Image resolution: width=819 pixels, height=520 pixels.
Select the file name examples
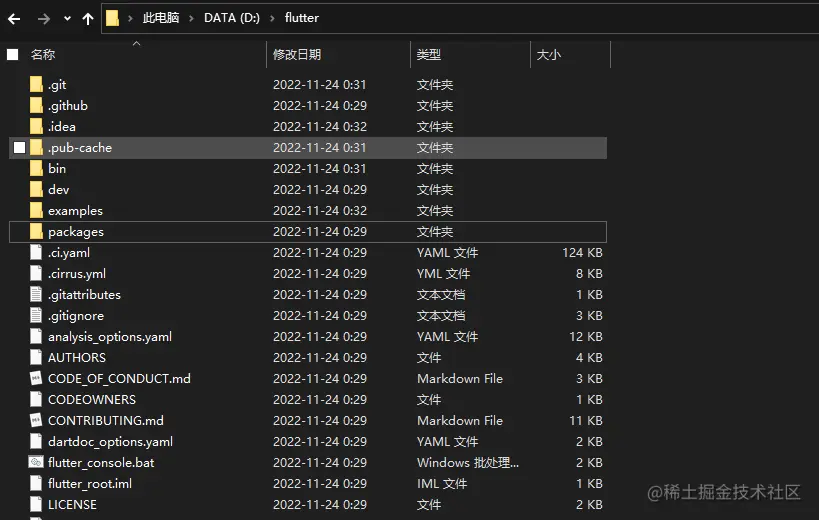tap(75, 211)
